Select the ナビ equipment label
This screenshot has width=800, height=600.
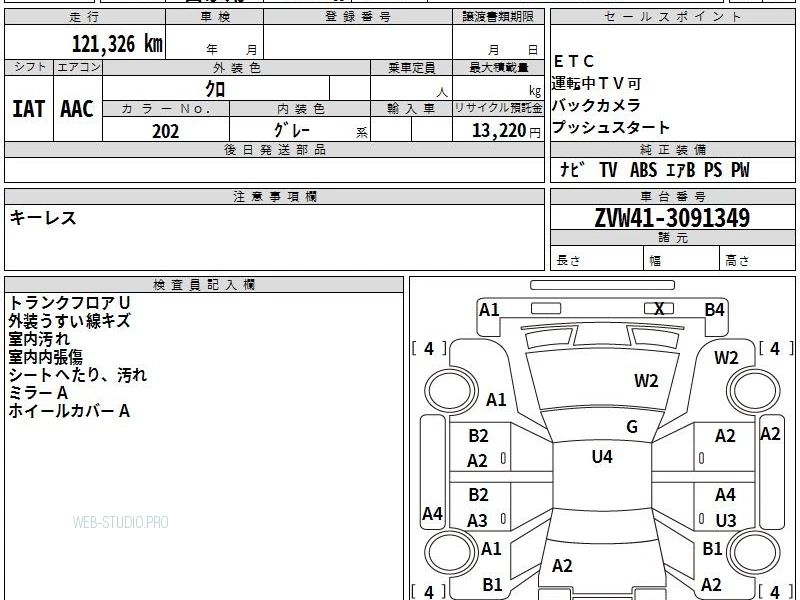coord(571,169)
